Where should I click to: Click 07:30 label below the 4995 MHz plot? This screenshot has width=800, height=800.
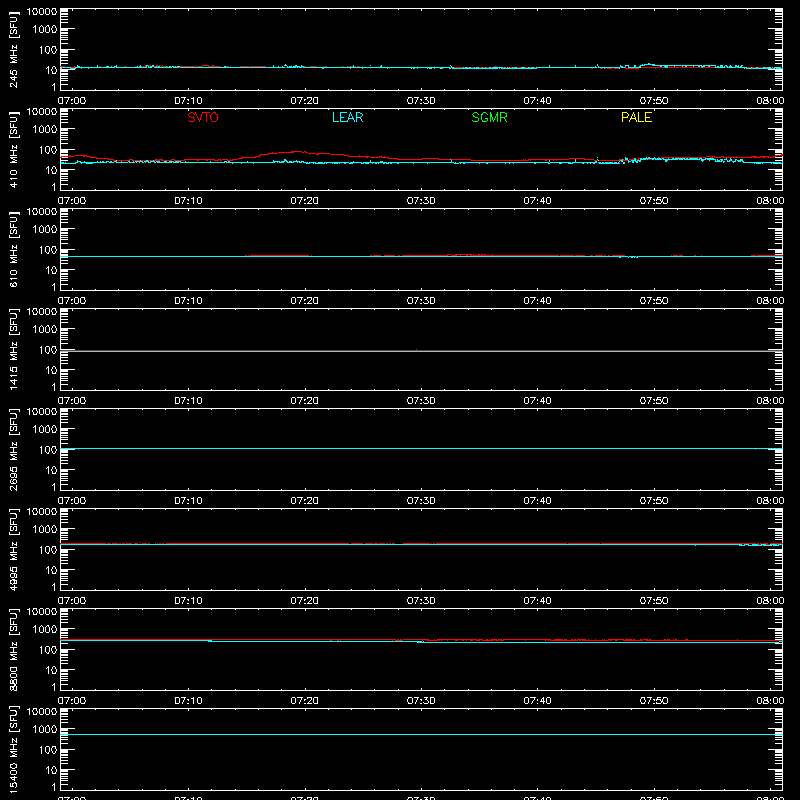coord(421,601)
